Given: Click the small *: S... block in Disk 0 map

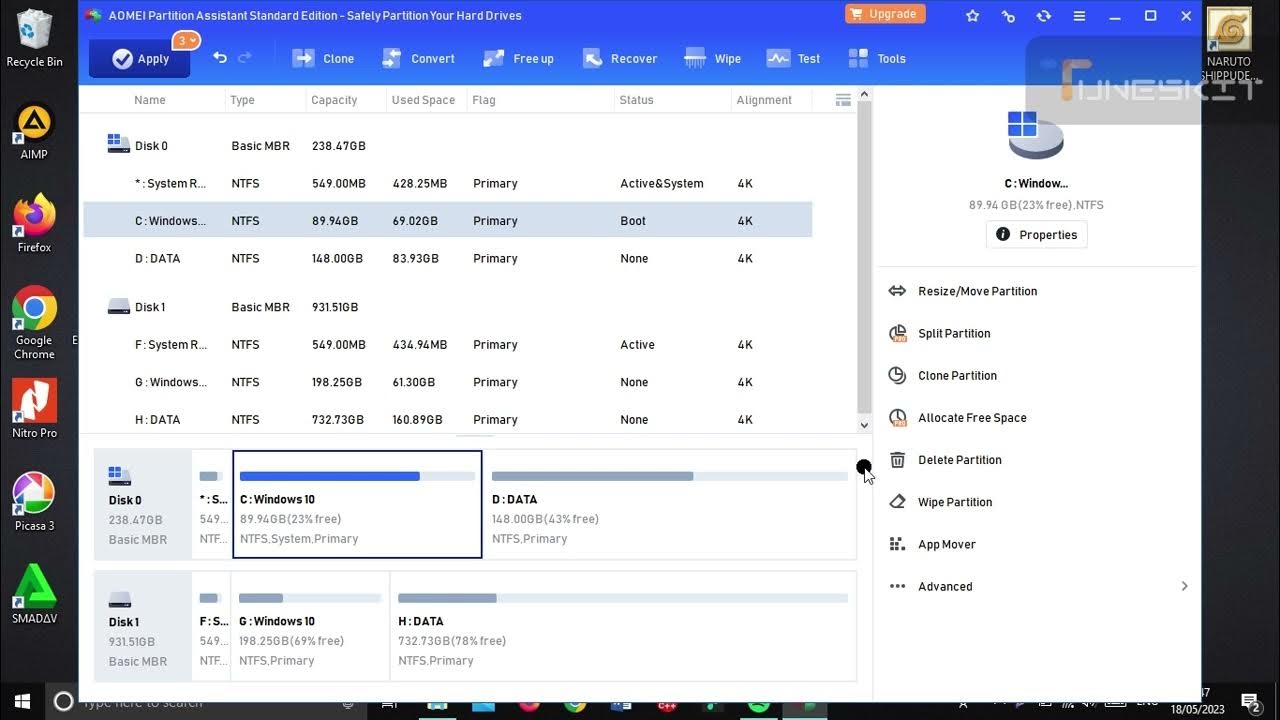Looking at the screenshot, I should pyautogui.click(x=211, y=504).
